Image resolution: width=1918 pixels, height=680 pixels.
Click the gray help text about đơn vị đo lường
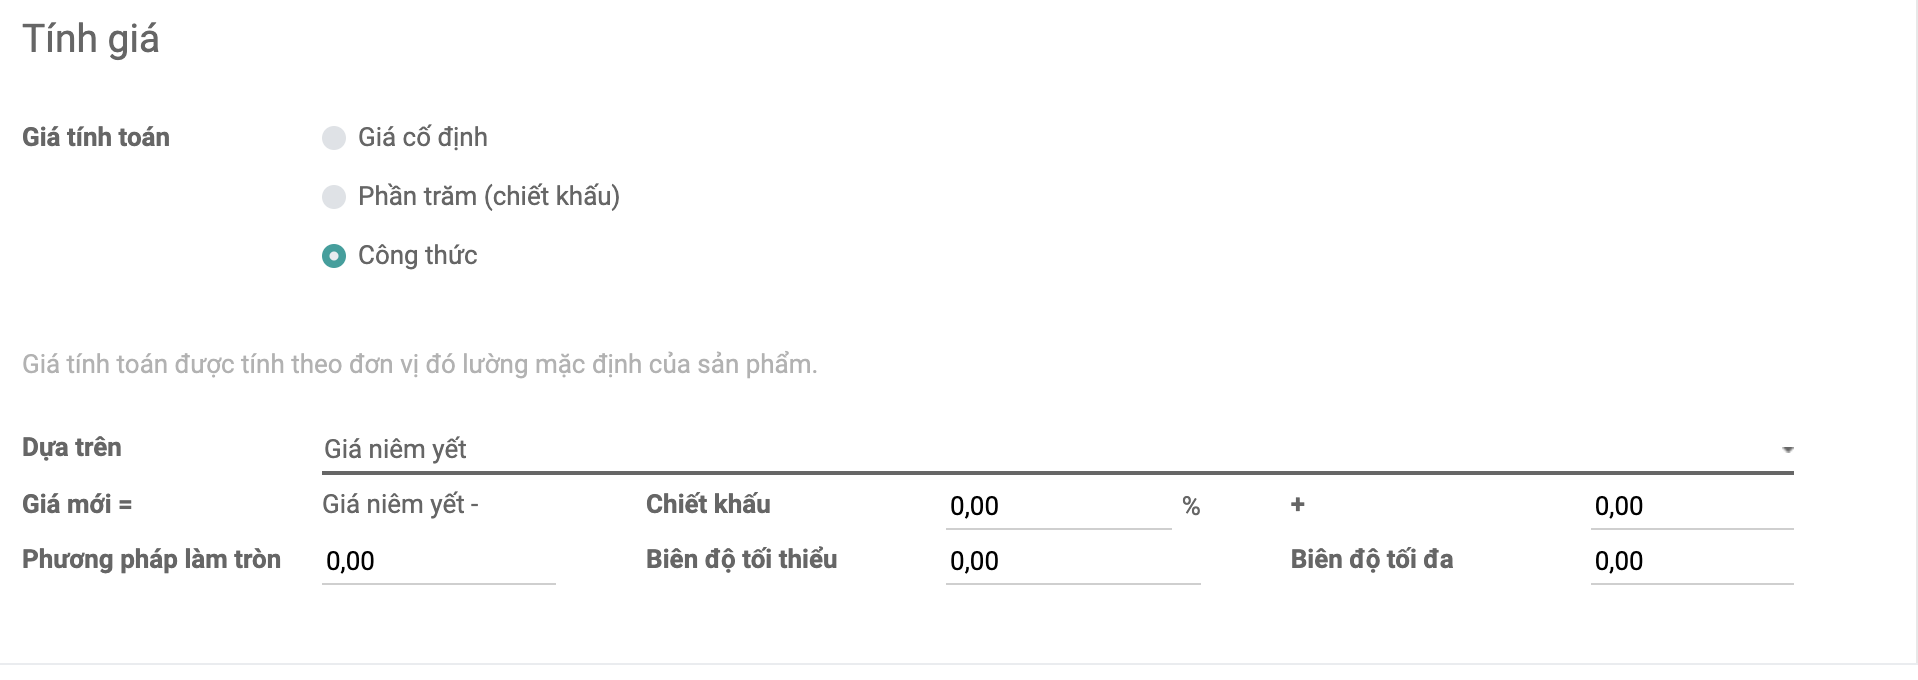420,364
